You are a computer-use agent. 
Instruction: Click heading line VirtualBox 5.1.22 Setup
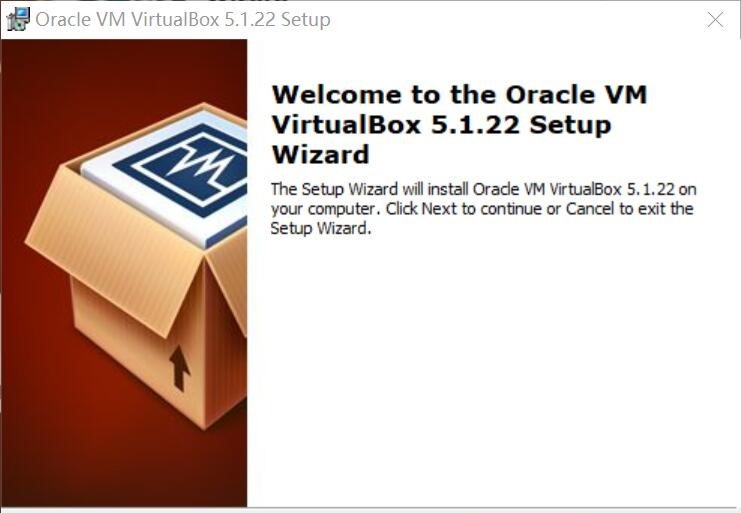click(x=441, y=125)
